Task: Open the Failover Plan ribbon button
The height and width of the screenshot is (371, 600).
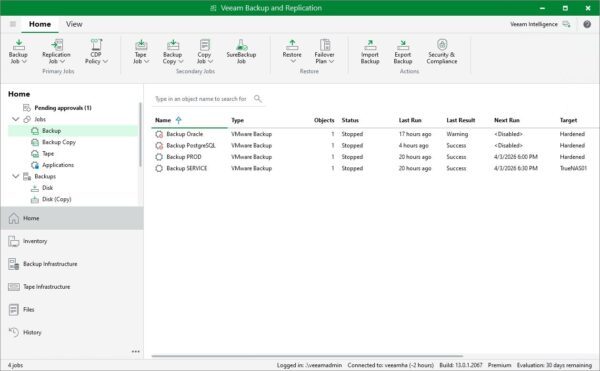Action: tap(324, 51)
